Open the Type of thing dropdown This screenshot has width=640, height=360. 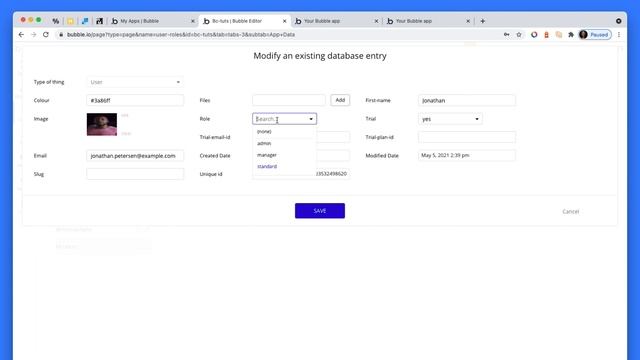(x=135, y=82)
